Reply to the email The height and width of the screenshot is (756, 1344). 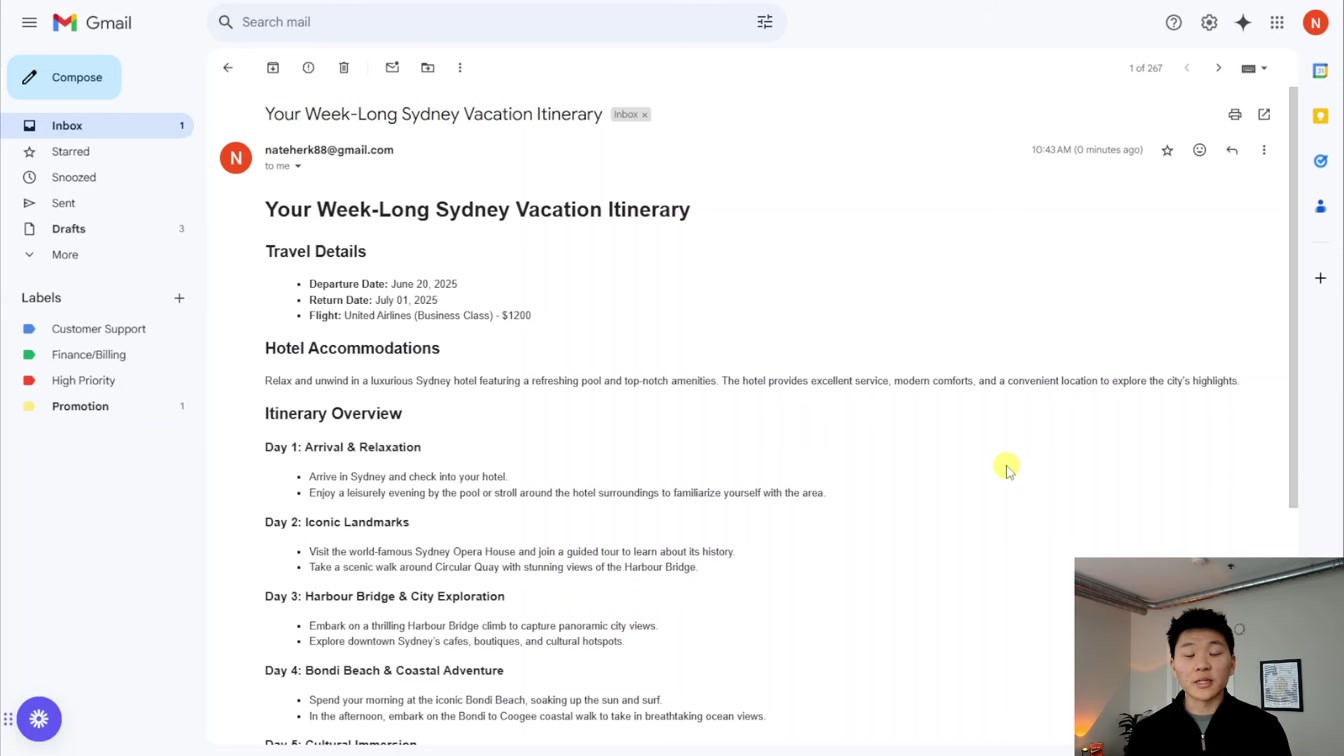click(x=1232, y=150)
